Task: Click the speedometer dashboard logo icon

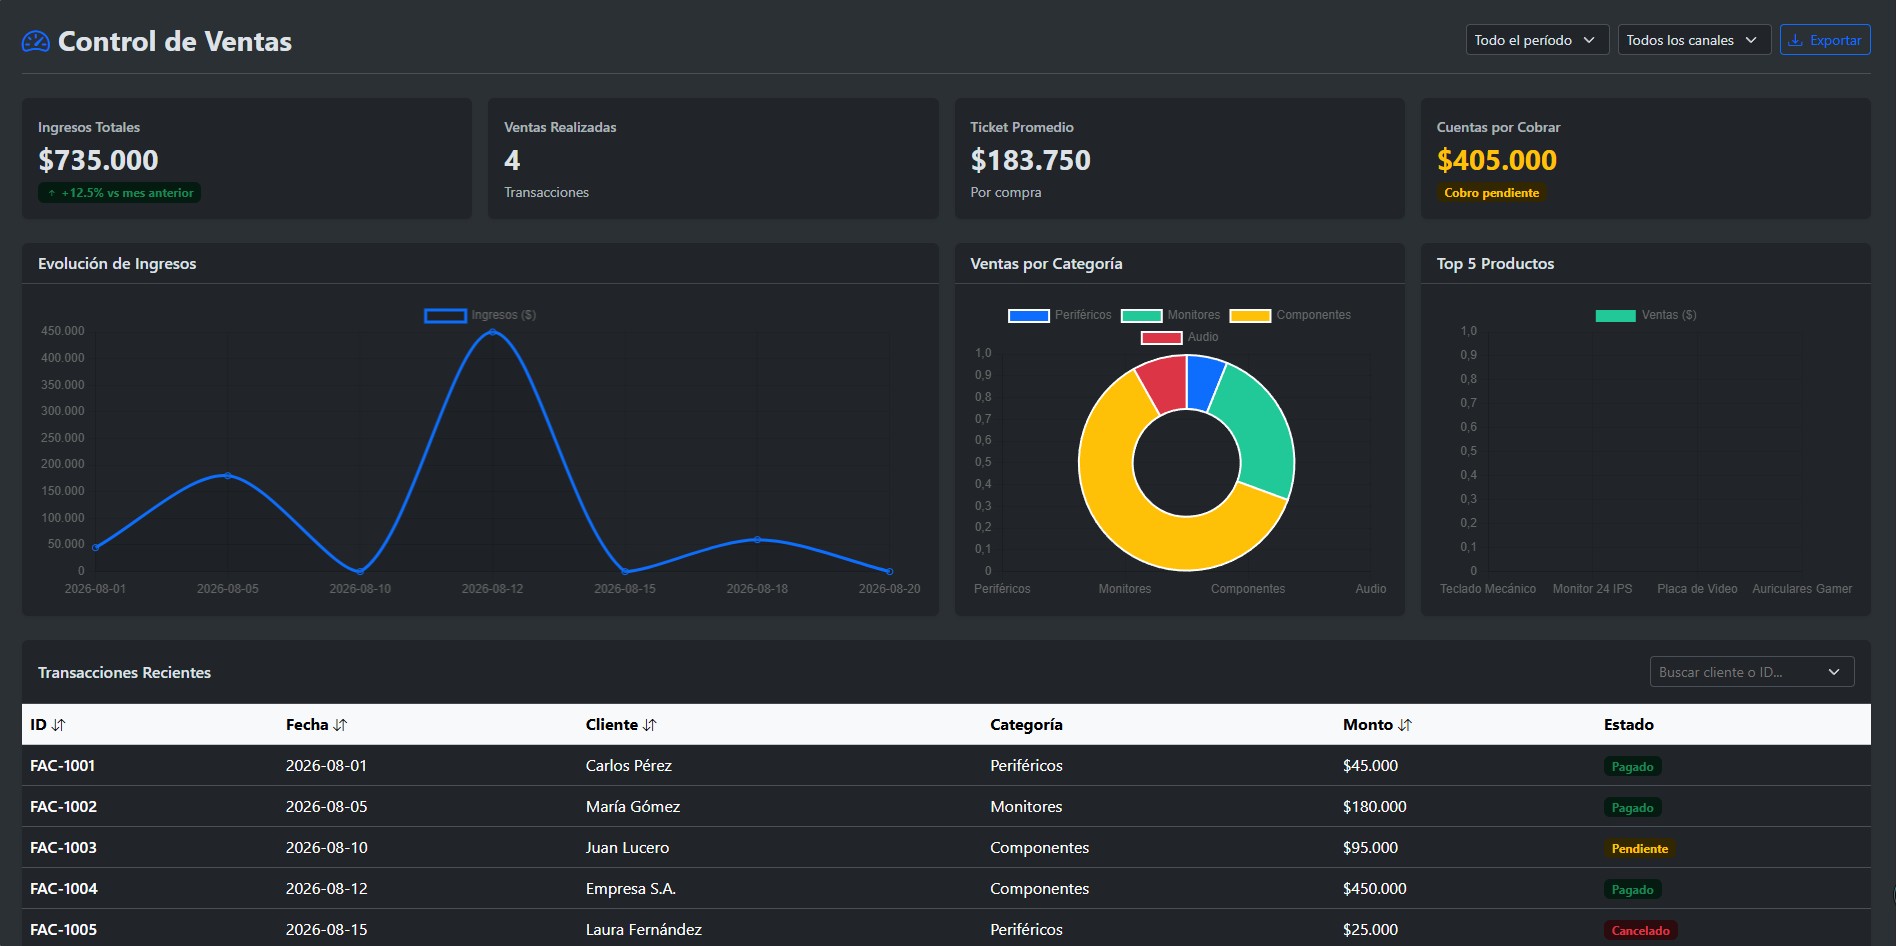Action: click(x=36, y=41)
